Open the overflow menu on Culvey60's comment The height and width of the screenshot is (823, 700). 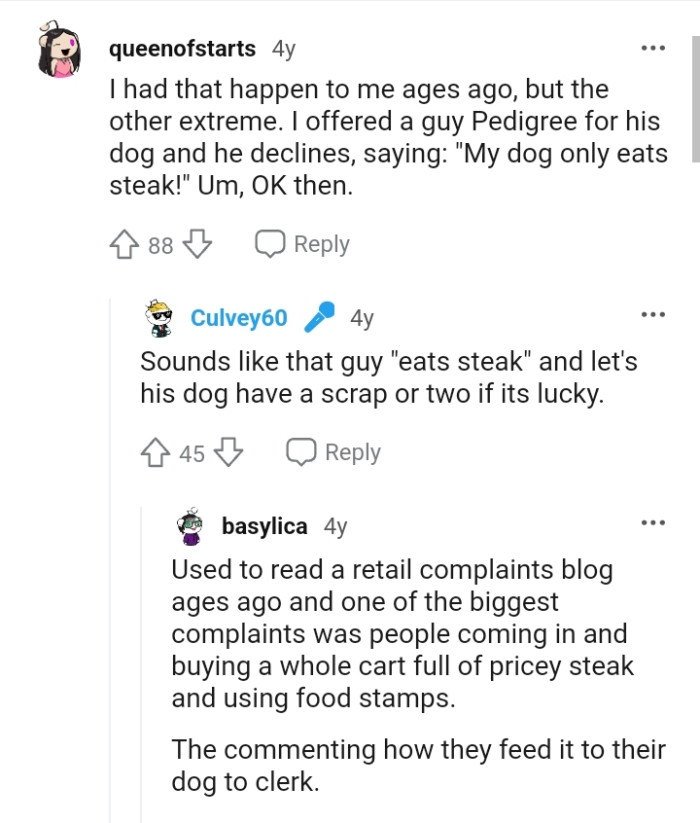[652, 314]
